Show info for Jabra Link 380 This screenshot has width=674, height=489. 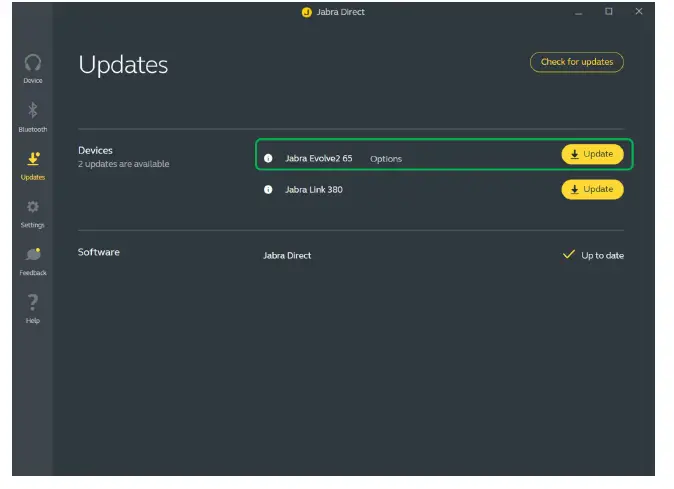click(x=268, y=189)
